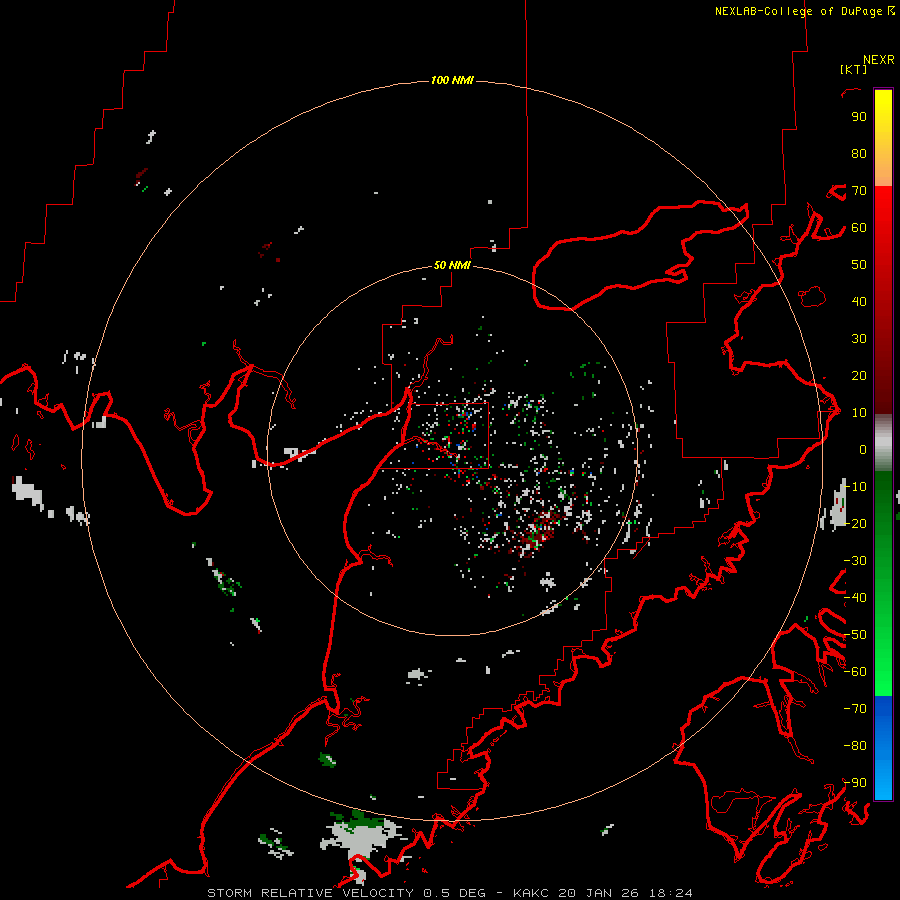Click the NEXR label at top right
The height and width of the screenshot is (900, 900).
point(879,60)
